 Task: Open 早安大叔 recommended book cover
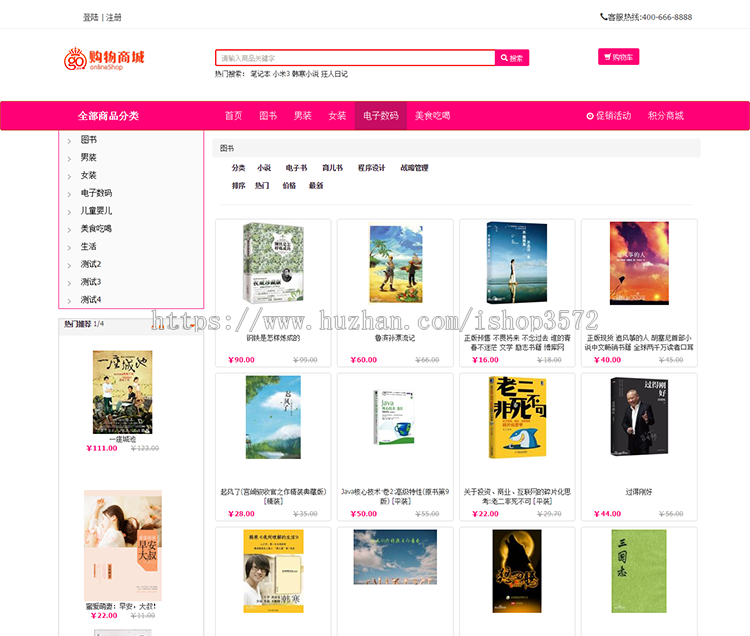coord(123,545)
